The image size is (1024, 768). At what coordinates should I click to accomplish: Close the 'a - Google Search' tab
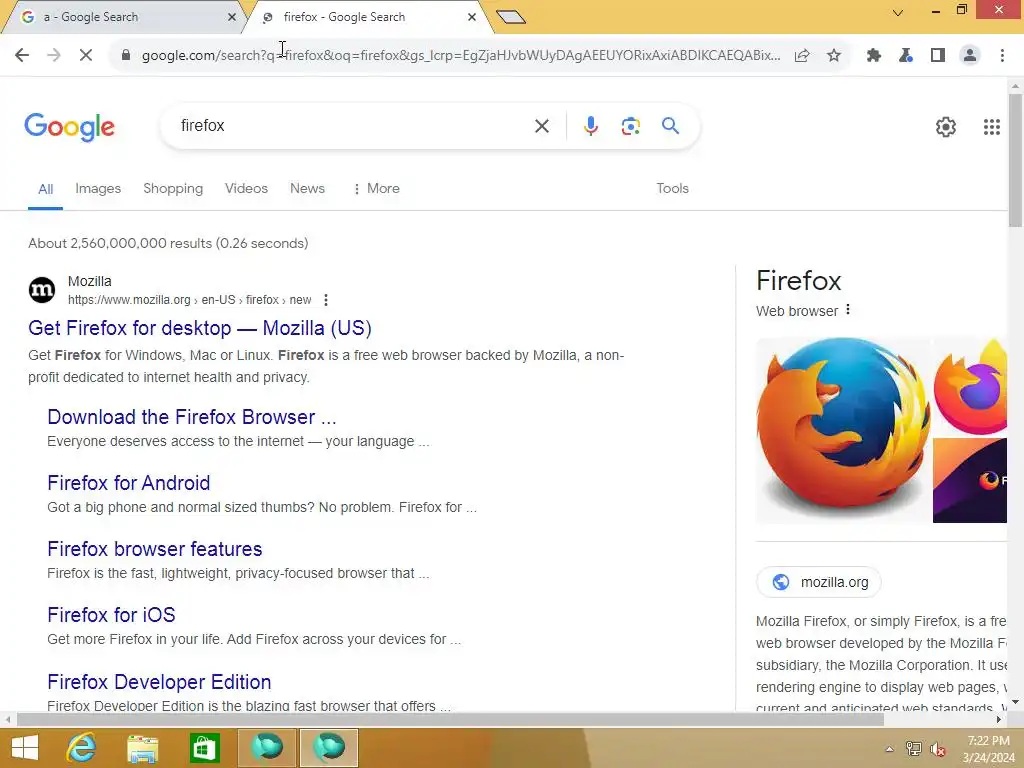click(232, 17)
